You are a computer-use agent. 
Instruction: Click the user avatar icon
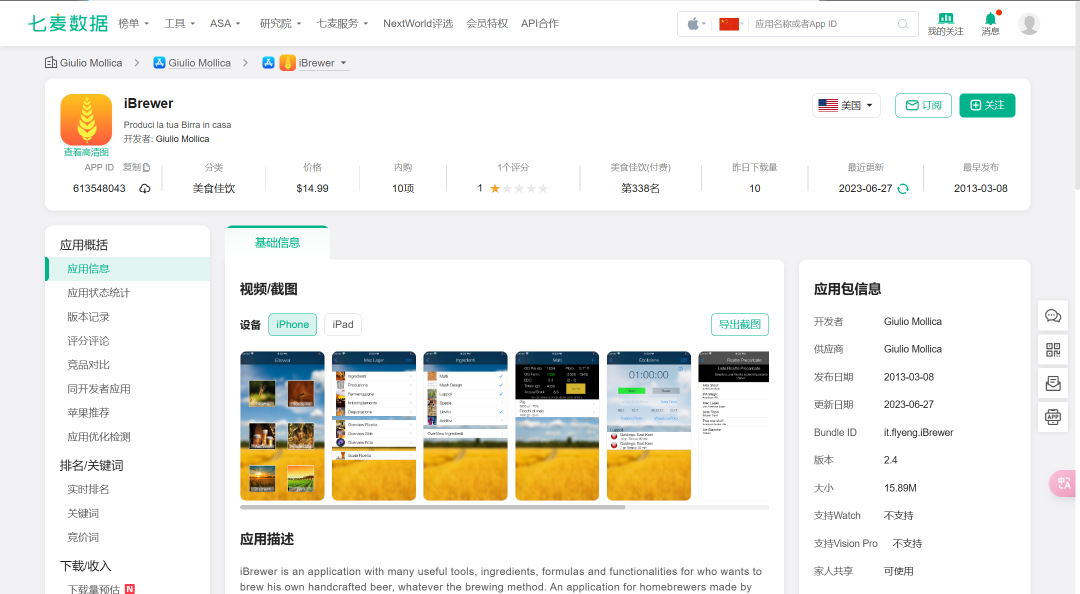click(1029, 24)
